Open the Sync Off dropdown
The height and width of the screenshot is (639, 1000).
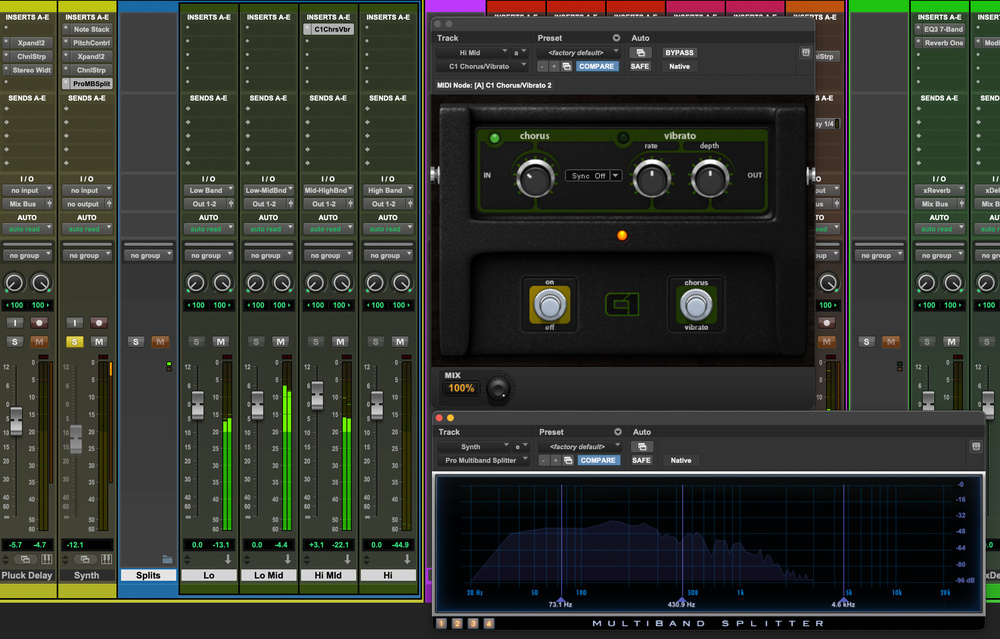594,175
